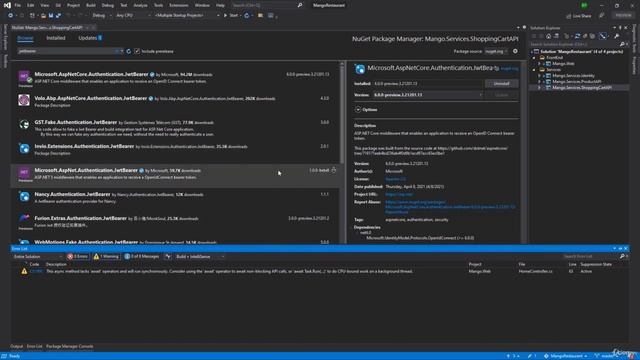Image resolution: width=640 pixels, height=360 pixels.
Task: Click the Start debugging play icon
Action: [x=225, y=16]
